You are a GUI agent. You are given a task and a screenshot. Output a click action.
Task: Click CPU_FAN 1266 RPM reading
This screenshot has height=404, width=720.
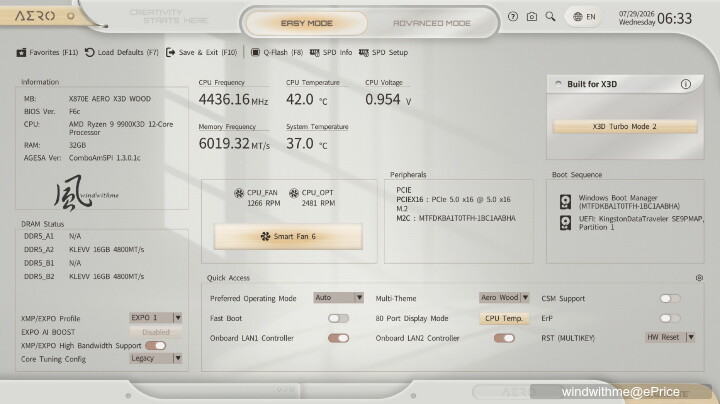[x=264, y=203]
